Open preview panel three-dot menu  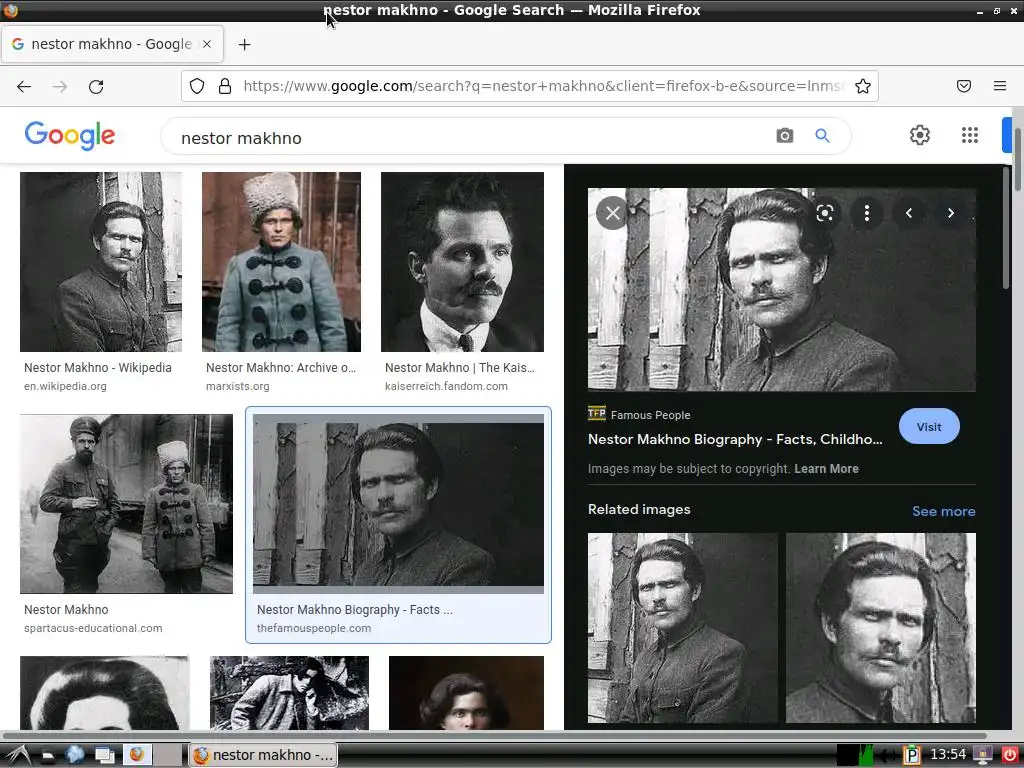click(867, 213)
